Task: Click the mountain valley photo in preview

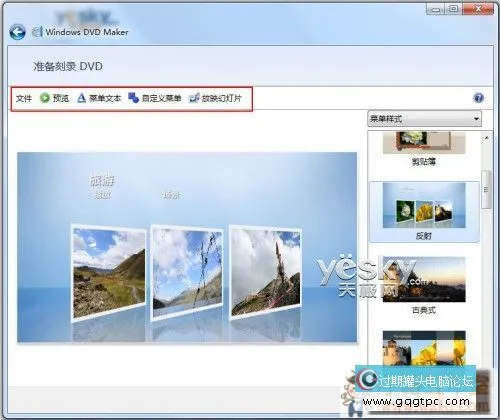Action: tap(109, 272)
